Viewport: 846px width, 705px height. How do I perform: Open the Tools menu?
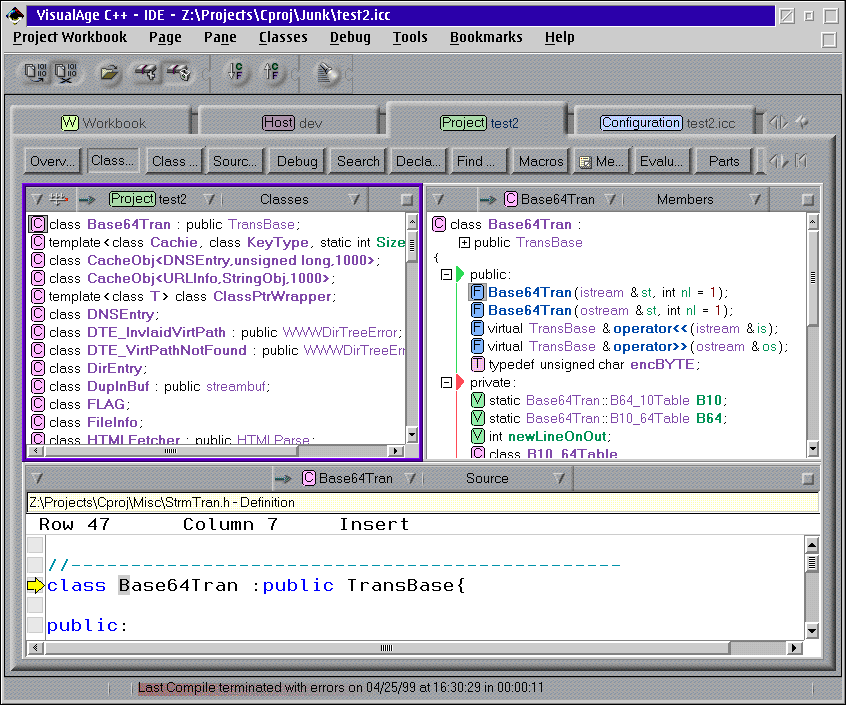(x=410, y=37)
